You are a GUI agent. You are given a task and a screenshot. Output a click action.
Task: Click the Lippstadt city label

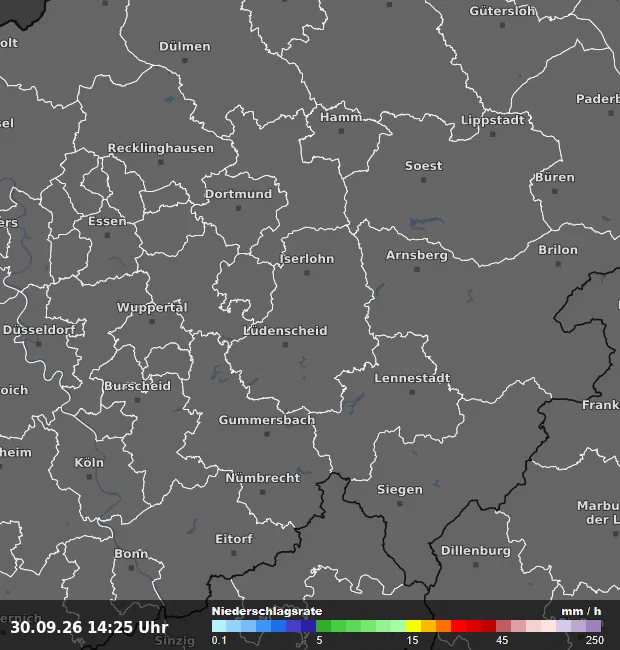point(493,120)
